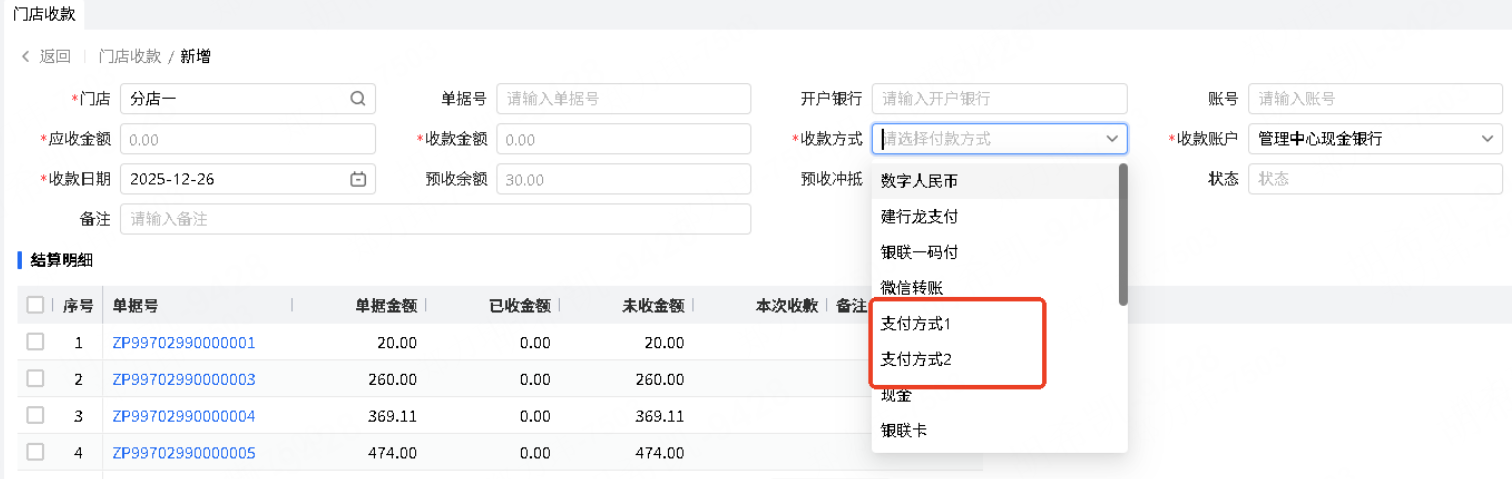Click the 备注 input field

[435, 219]
